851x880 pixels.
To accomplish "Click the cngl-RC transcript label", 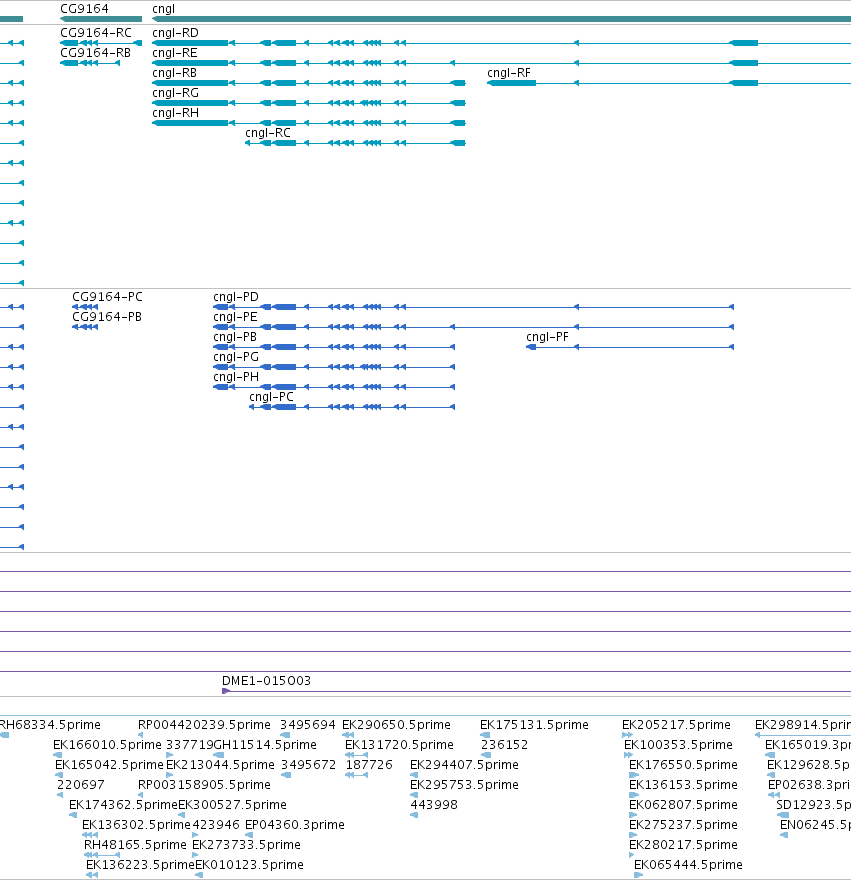I will coord(268,133).
